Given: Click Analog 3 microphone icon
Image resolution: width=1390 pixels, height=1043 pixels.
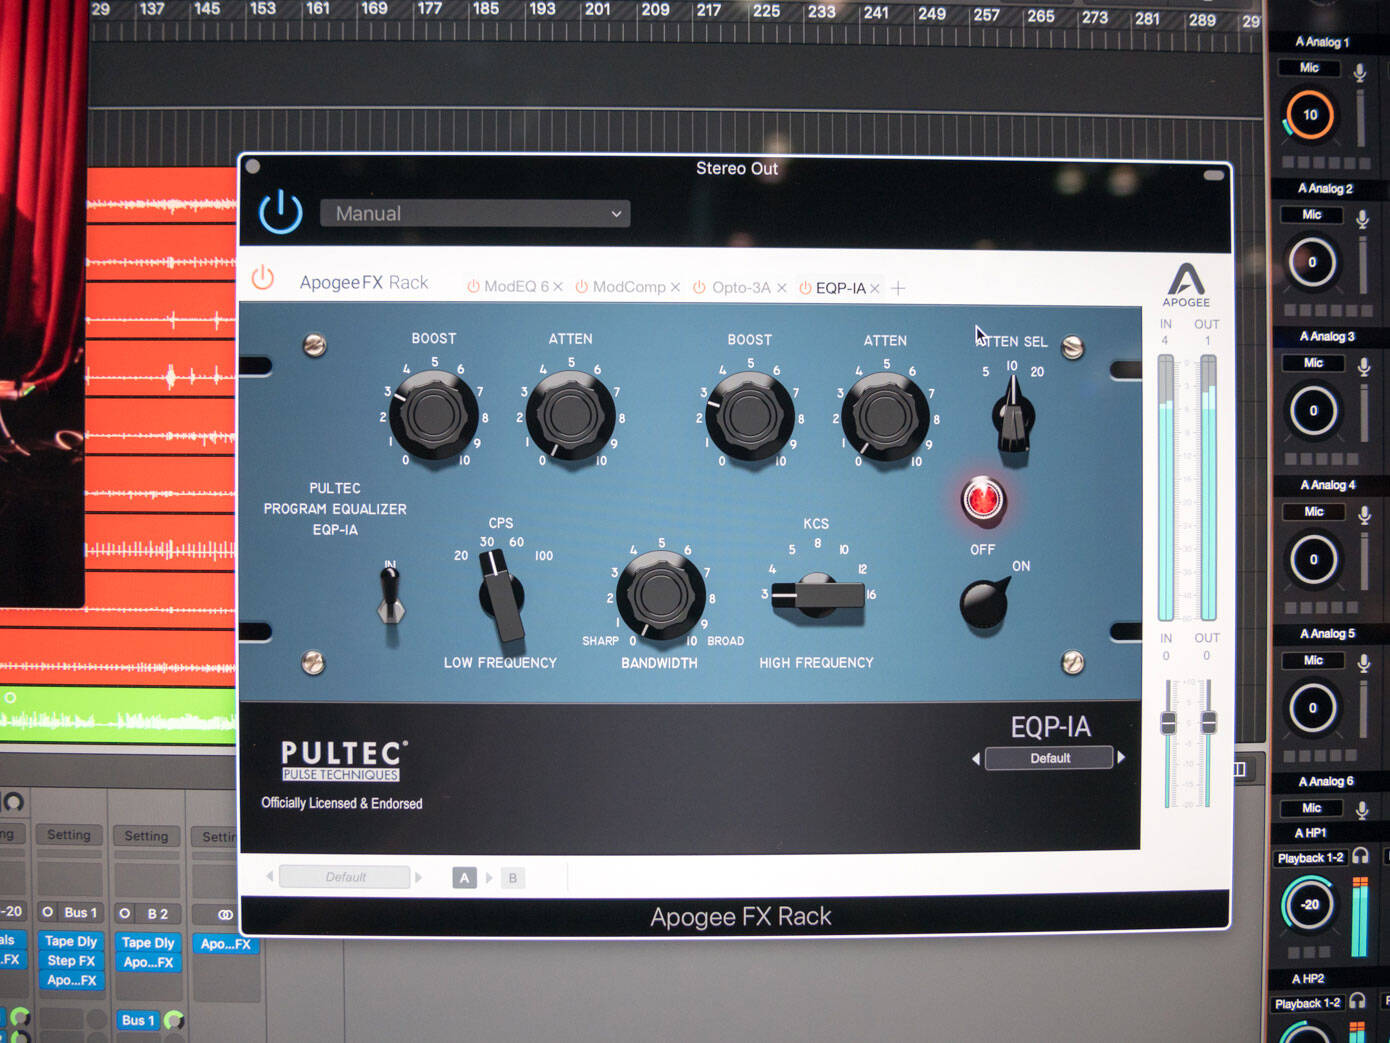Looking at the screenshot, I should [x=1363, y=367].
